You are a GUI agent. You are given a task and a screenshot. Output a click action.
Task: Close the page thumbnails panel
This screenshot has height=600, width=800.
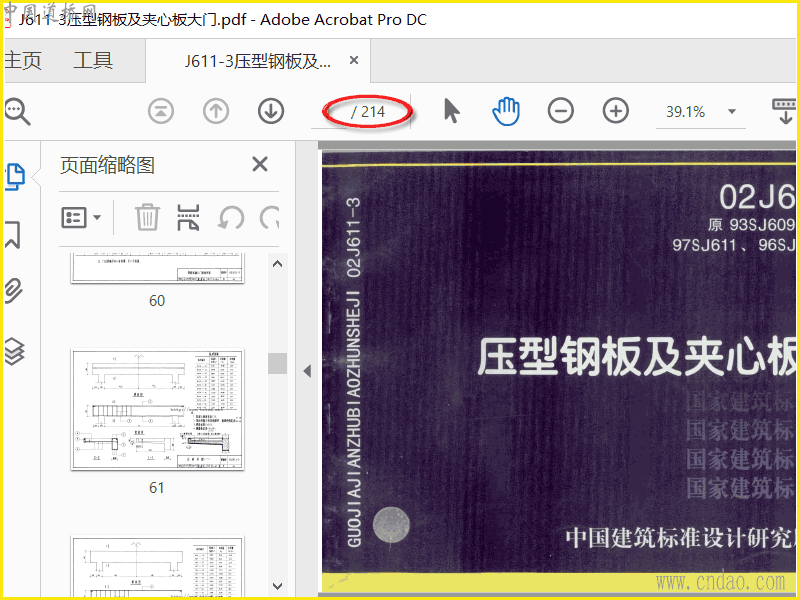(260, 164)
